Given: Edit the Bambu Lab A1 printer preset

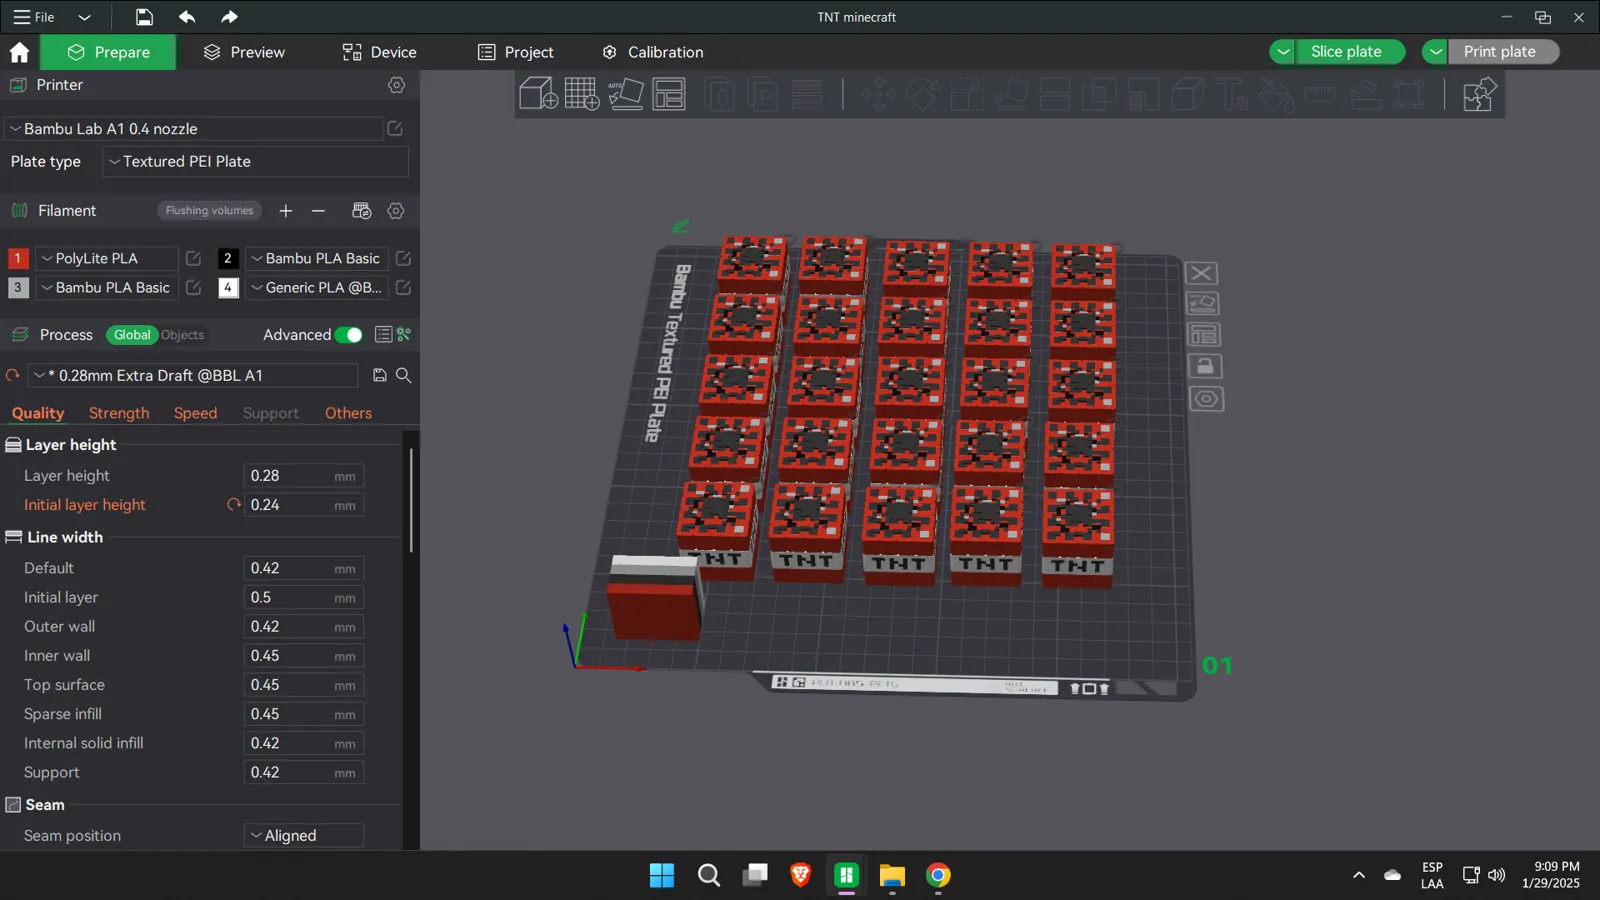Looking at the screenshot, I should (395, 129).
